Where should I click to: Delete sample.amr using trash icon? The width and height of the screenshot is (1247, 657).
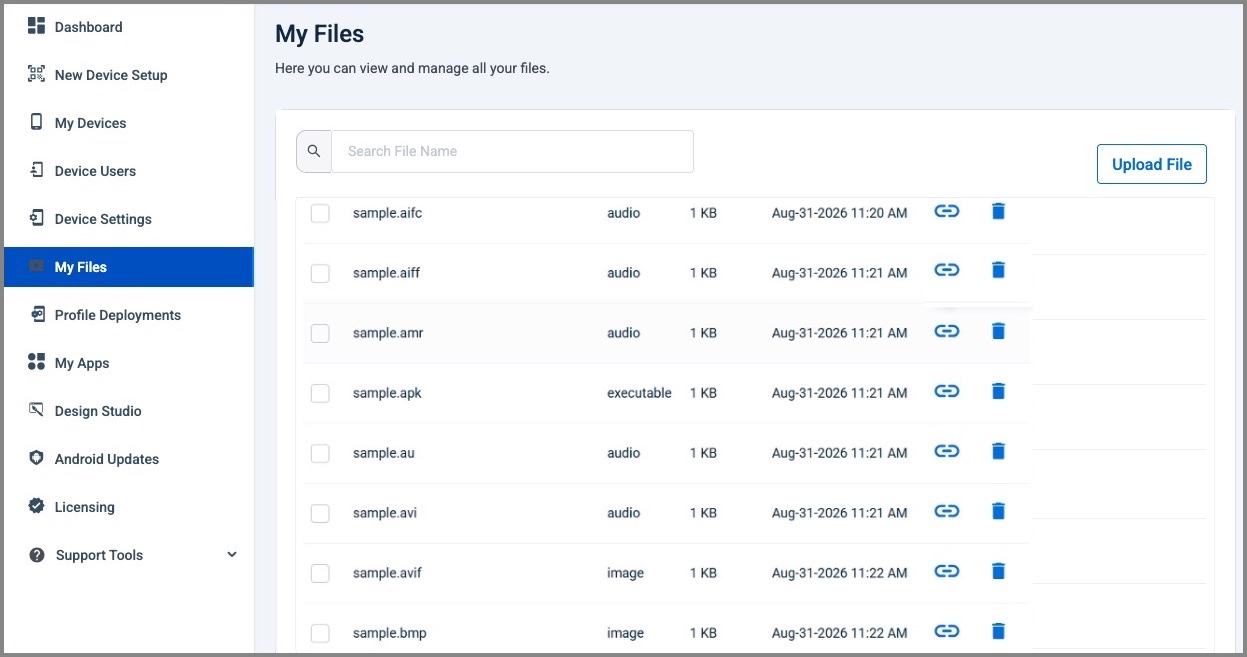[x=997, y=331]
